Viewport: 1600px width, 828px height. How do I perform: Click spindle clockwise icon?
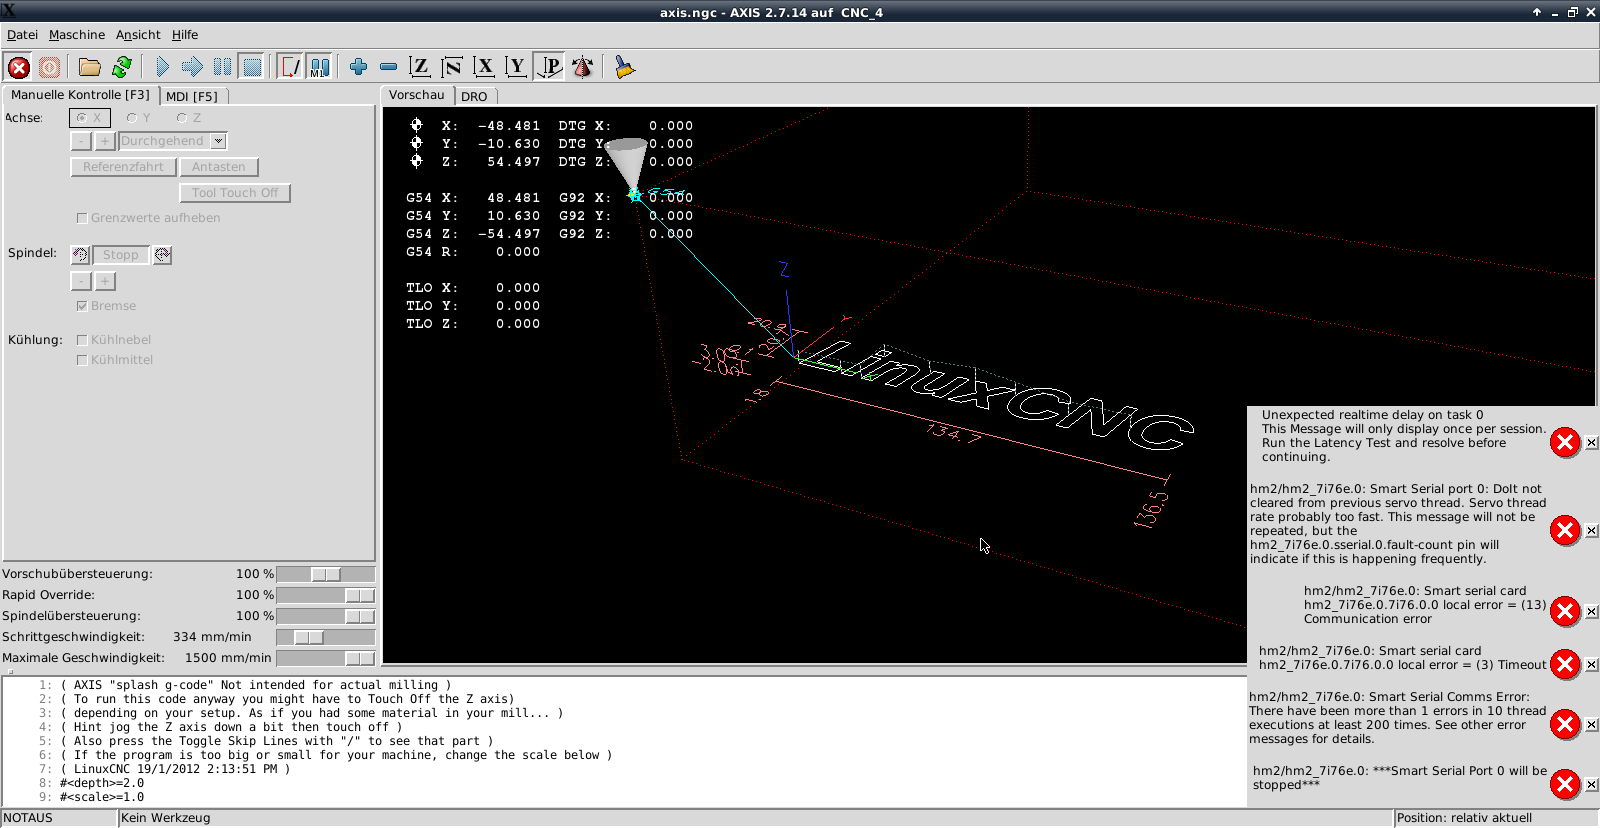point(162,255)
